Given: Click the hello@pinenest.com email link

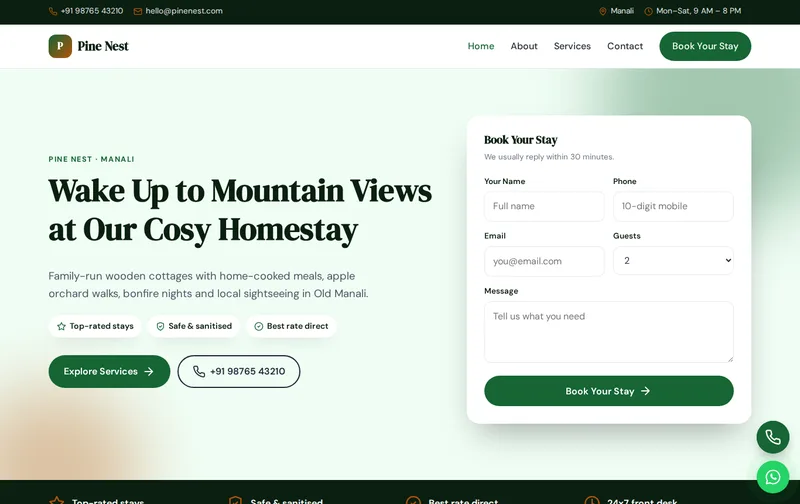Looking at the screenshot, I should click(x=184, y=11).
